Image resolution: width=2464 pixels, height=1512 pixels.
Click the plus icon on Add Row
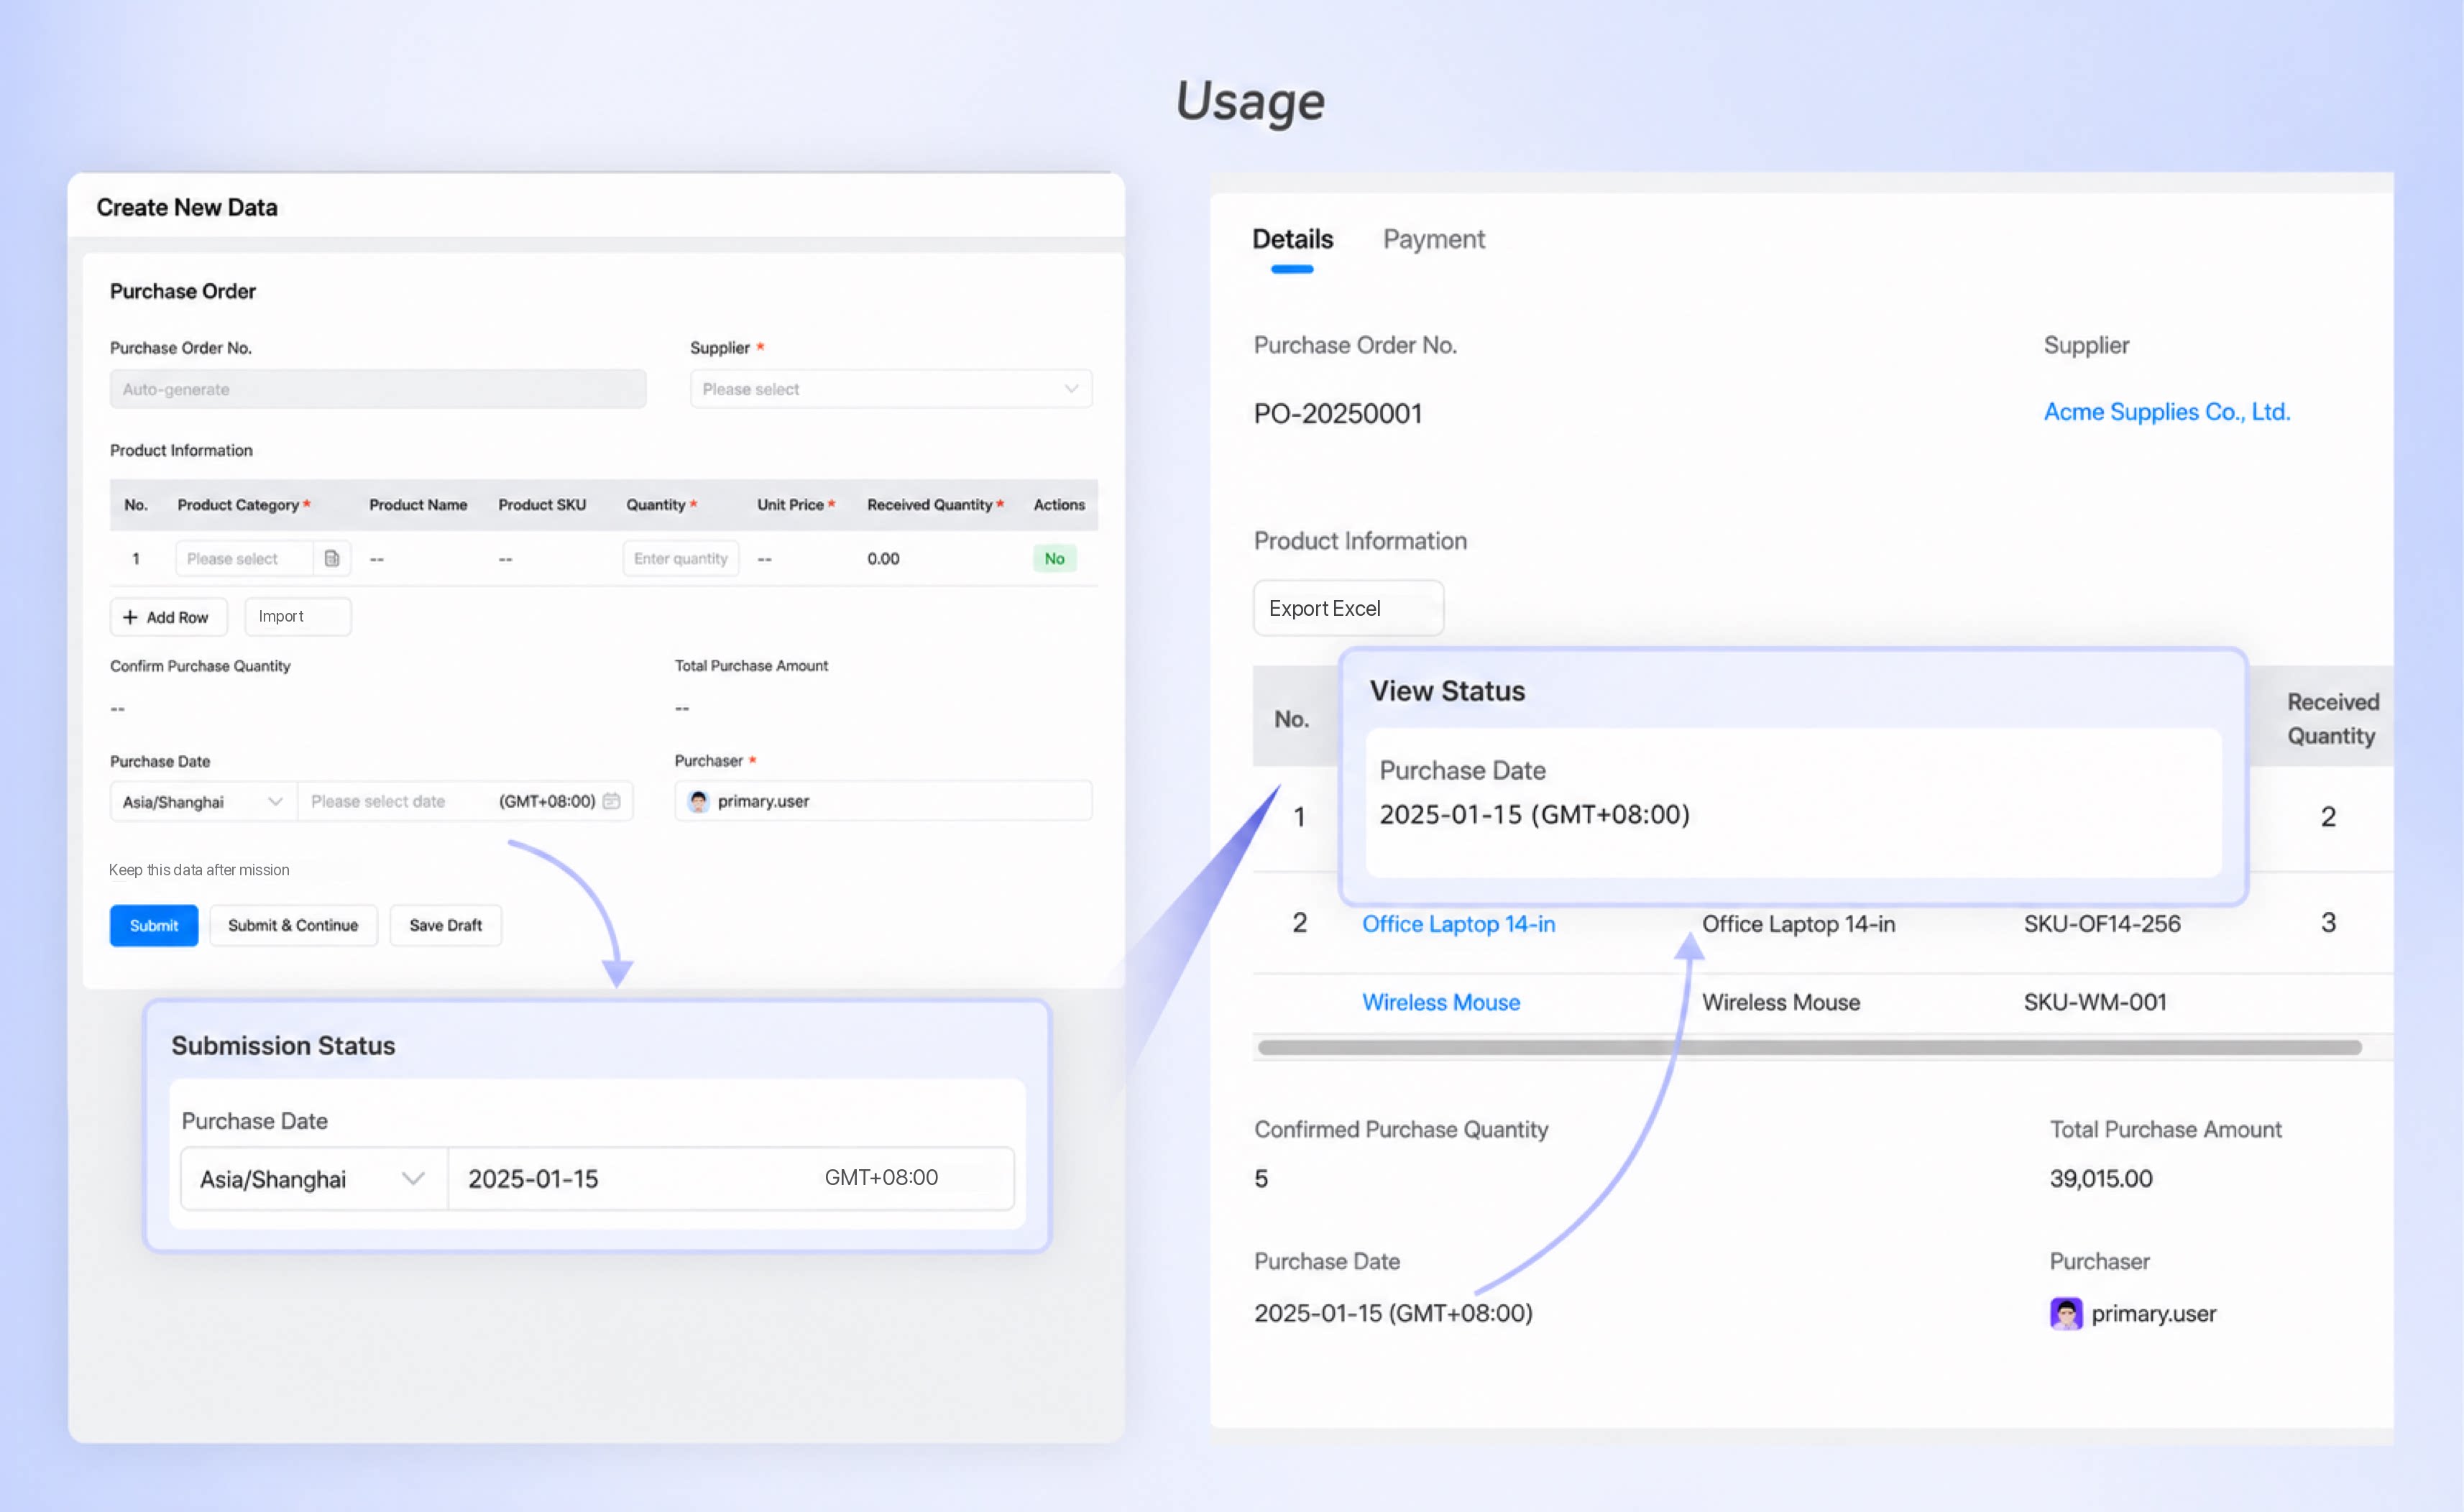130,617
